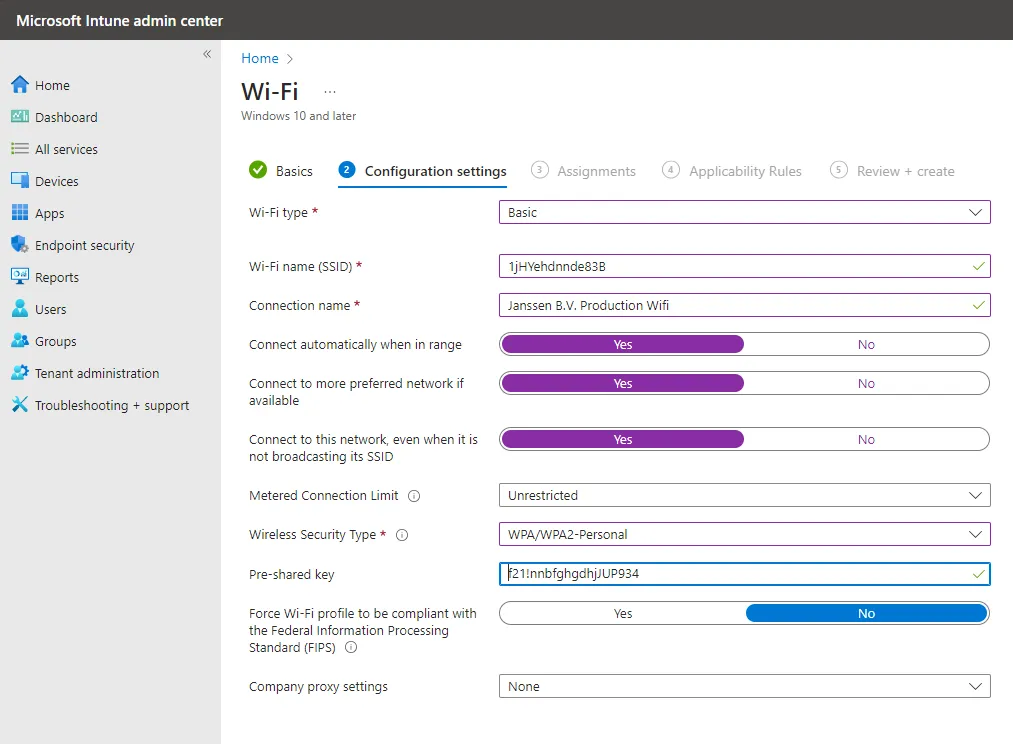Viewport: 1013px width, 744px height.
Task: Click the Reports icon in sidebar
Action: (20, 276)
